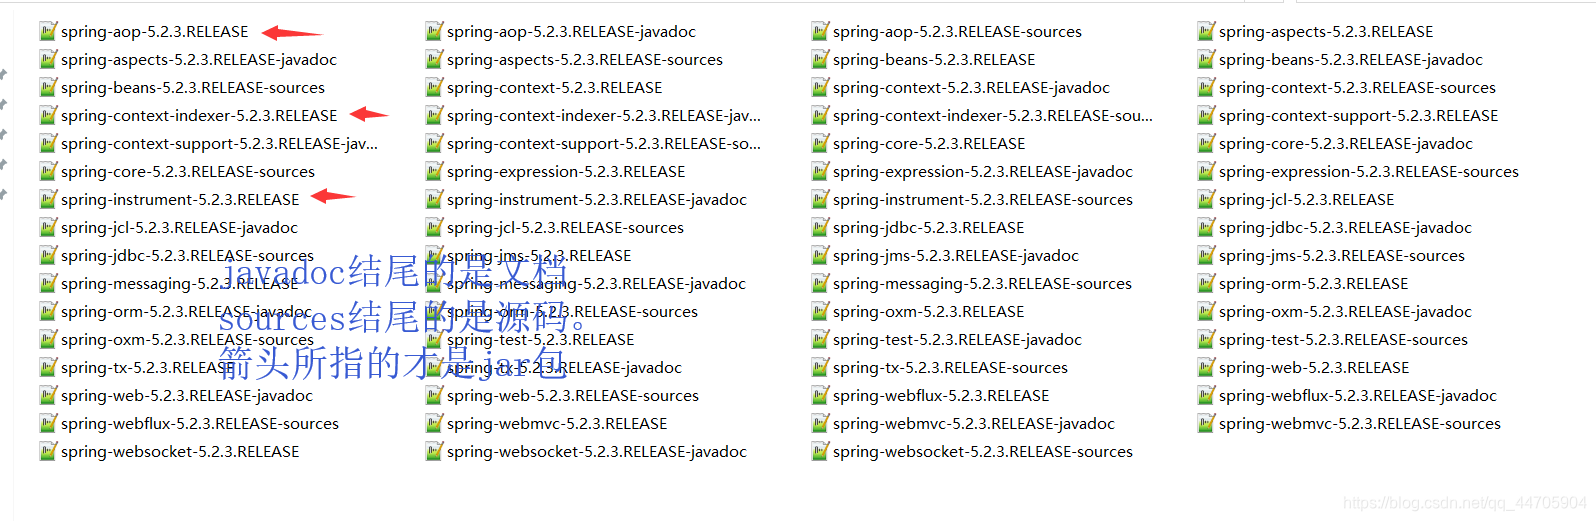Click the icon of spring-jcl-5.2.3.RELEASE (no suffix)

1206,200
